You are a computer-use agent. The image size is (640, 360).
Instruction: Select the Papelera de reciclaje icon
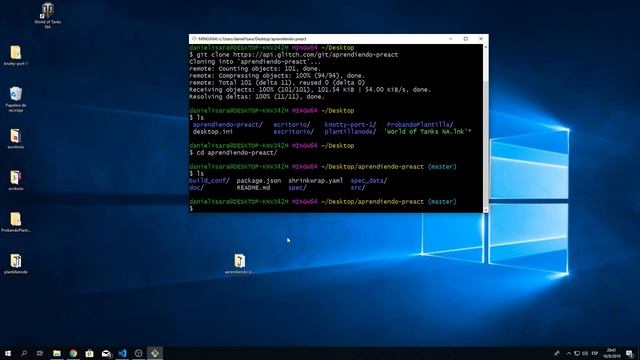click(x=16, y=99)
